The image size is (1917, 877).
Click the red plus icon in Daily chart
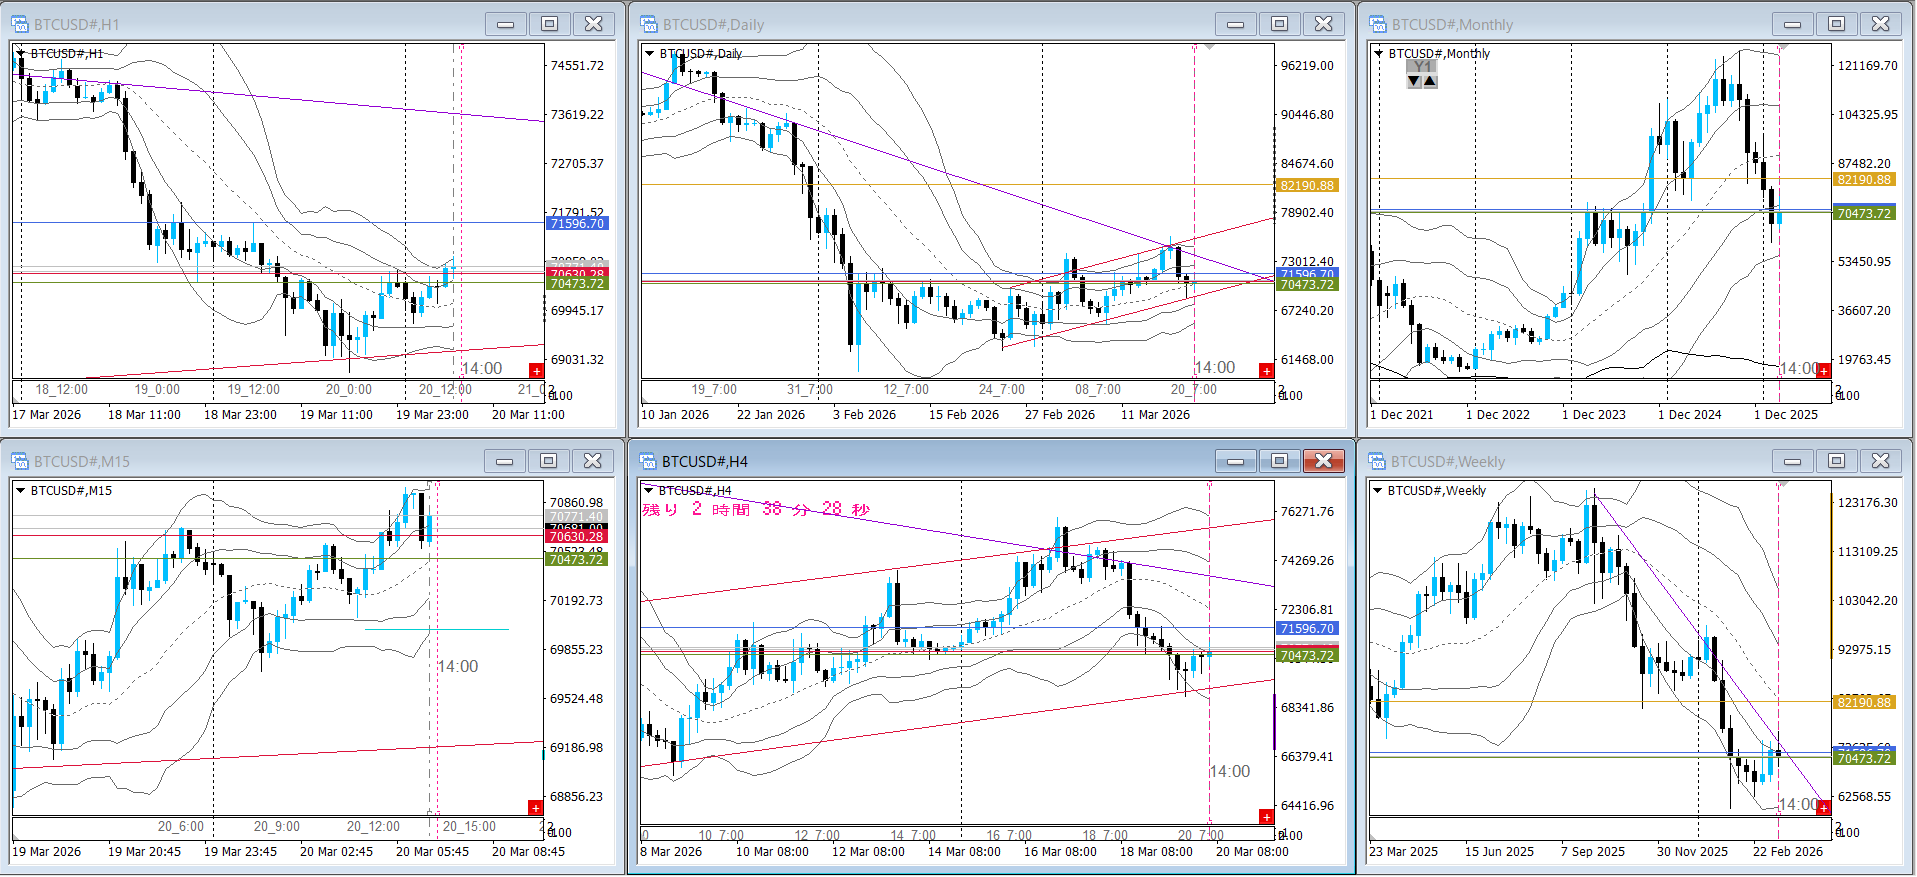1266,371
